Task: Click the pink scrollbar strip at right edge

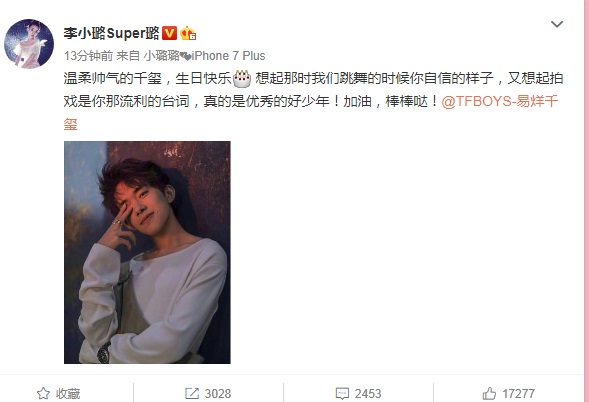Action: 586,201
